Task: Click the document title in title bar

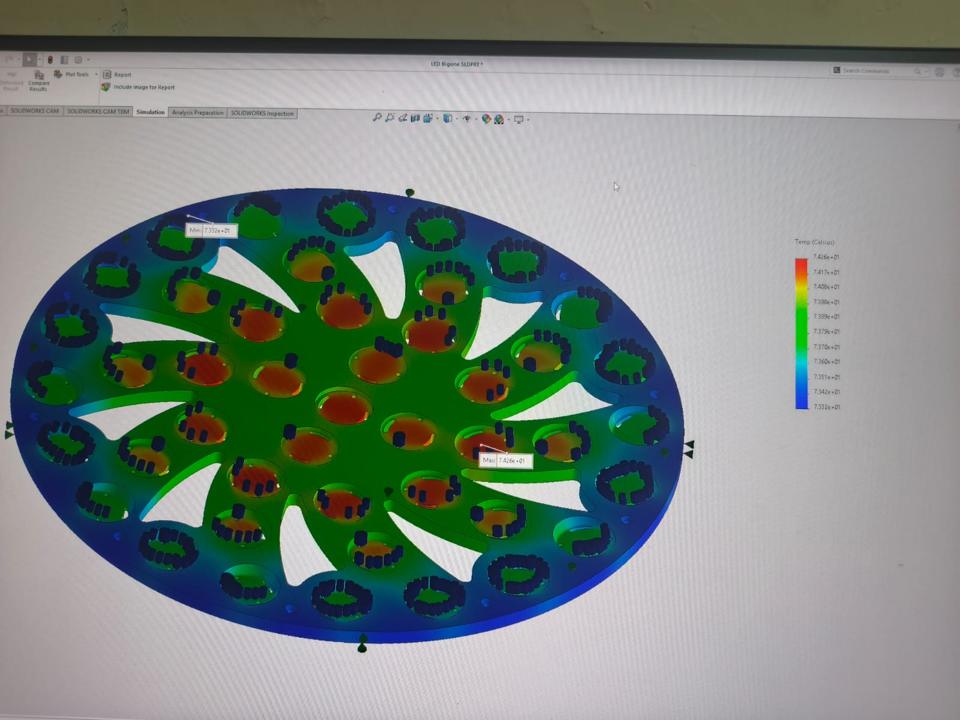Action: 457,64
